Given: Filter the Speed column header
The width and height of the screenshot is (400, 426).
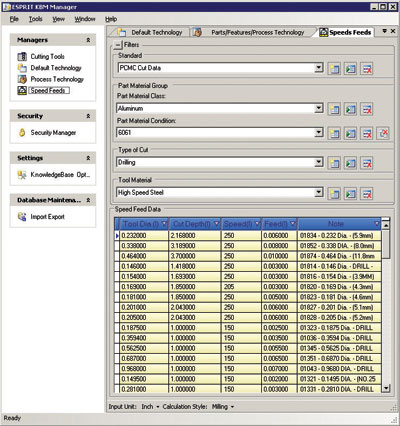Looking at the screenshot, I should [x=258, y=224].
